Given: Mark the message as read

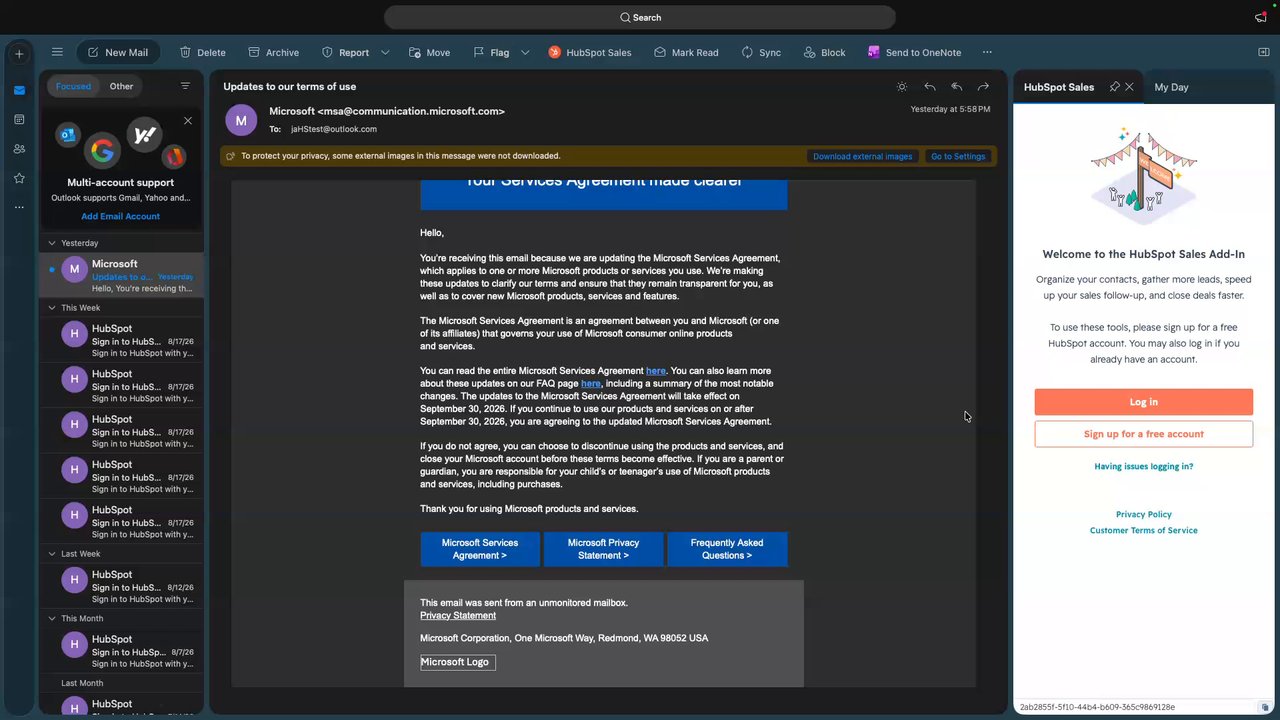Looking at the screenshot, I should [686, 52].
